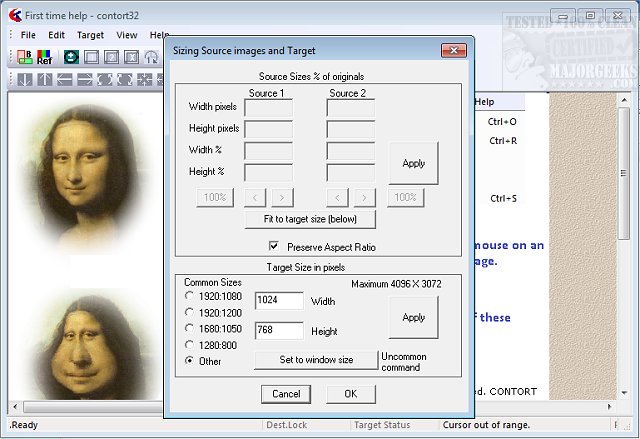Image resolution: width=640 pixels, height=439 pixels.
Task: Choose the 1680:1050 radio option
Action: pyautogui.click(x=189, y=328)
